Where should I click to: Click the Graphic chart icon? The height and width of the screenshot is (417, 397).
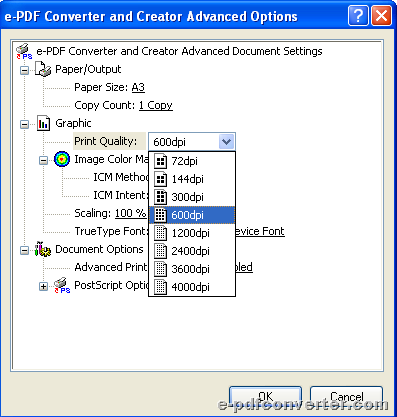click(x=43, y=123)
